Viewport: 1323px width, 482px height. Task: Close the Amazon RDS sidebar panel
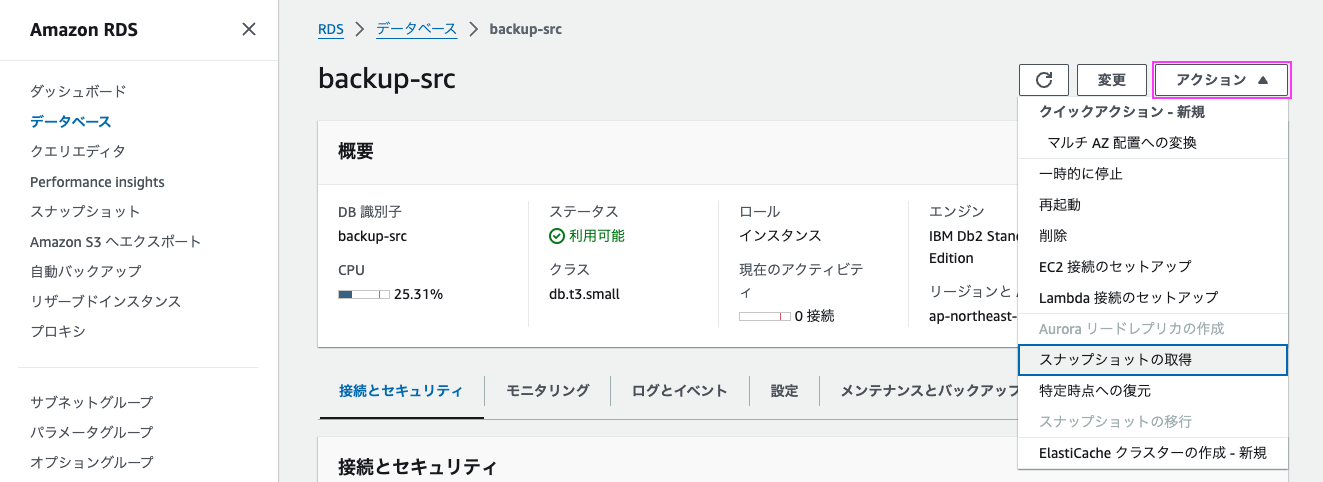[x=249, y=30]
